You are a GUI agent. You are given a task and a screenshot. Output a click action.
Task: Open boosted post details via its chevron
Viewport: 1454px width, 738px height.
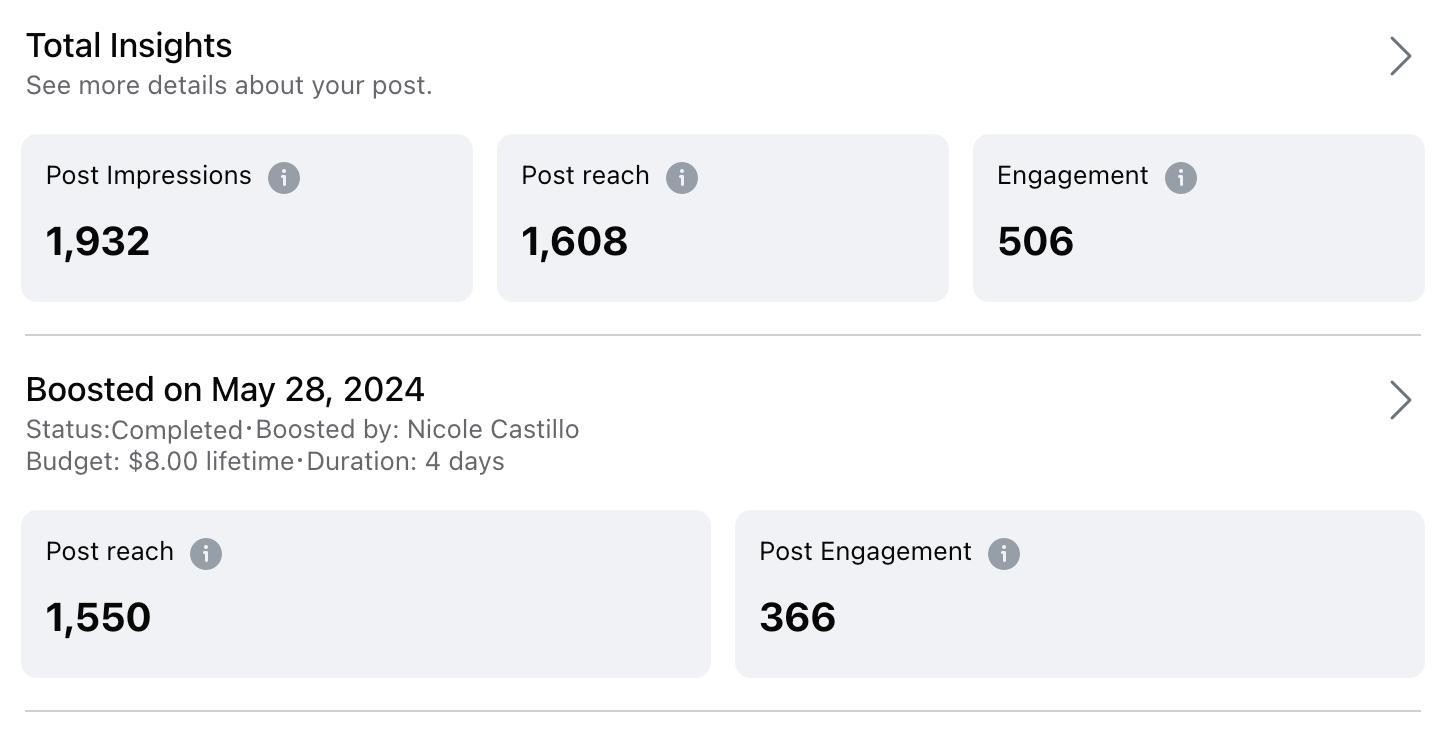pos(1400,400)
